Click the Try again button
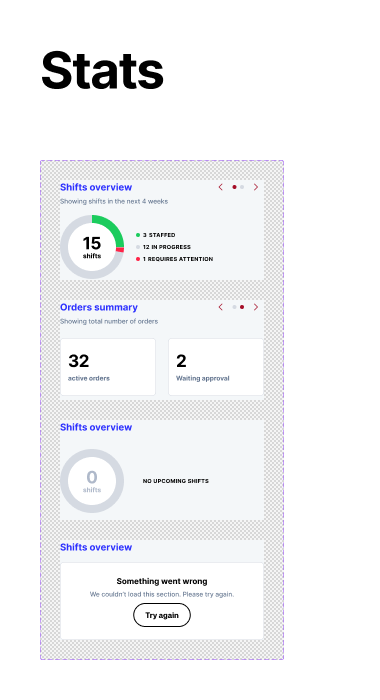This screenshot has height=700, width=380. coord(162,615)
